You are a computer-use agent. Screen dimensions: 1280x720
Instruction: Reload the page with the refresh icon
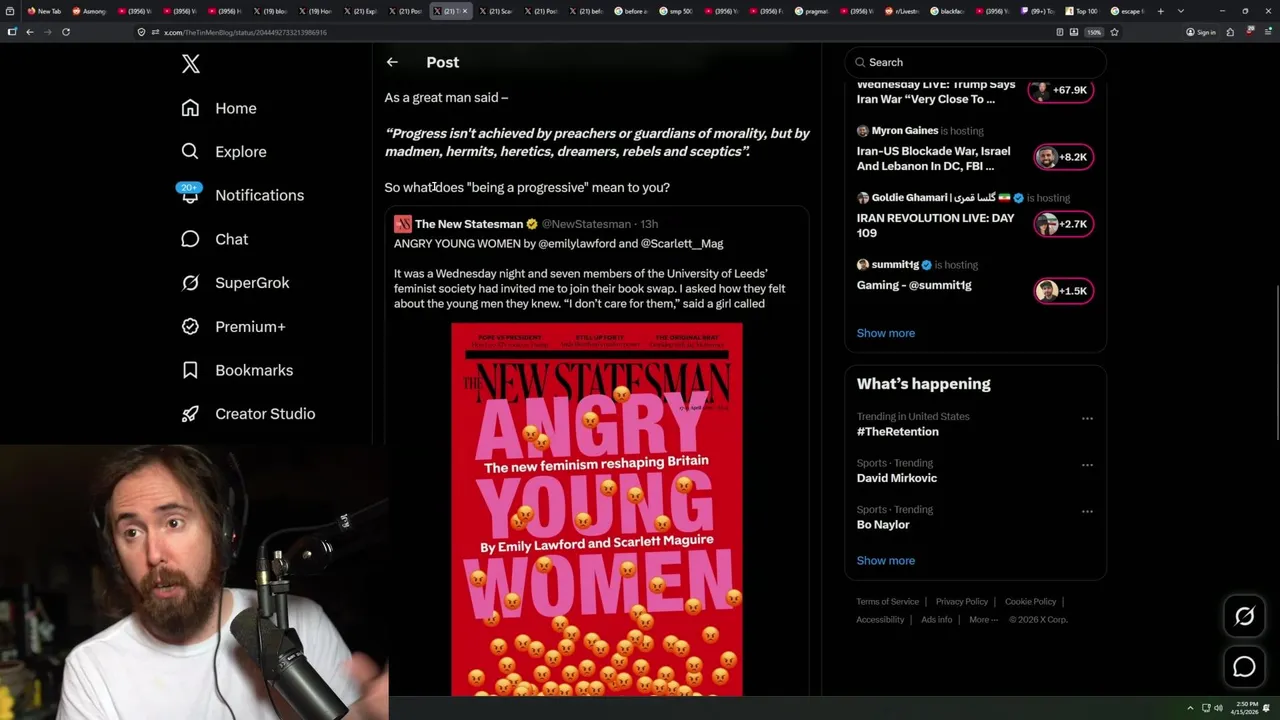[x=66, y=32]
